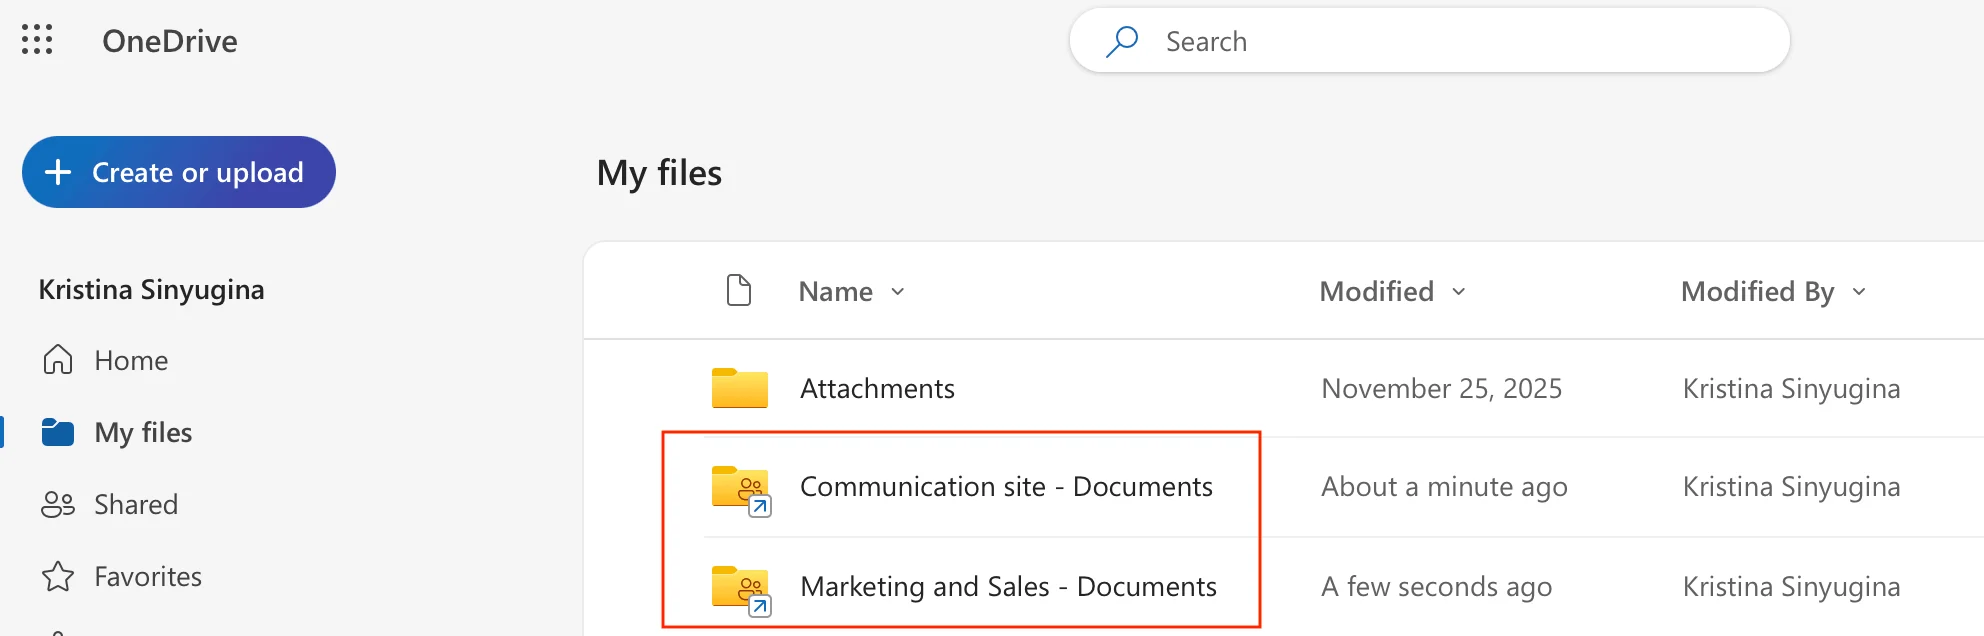Open Communication site - Documents folder
1984x636 pixels.
pyautogui.click(x=1006, y=486)
